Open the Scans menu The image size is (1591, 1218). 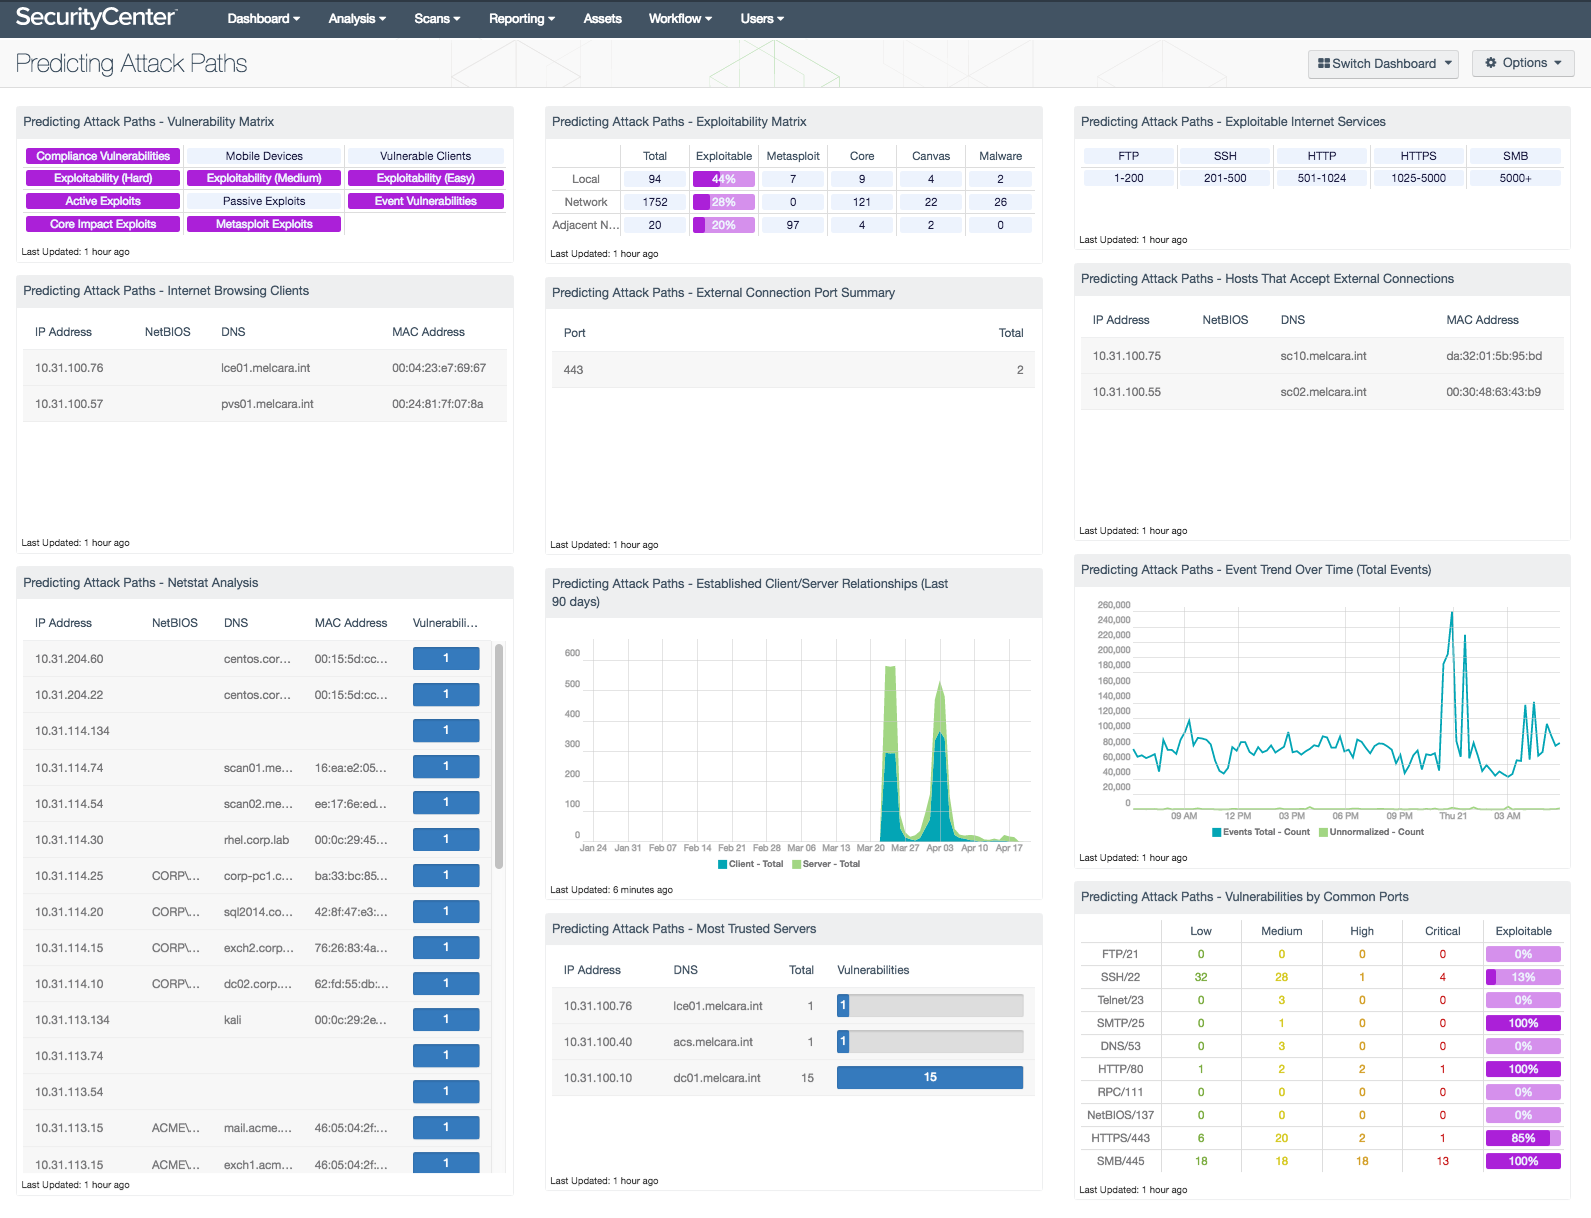[437, 19]
